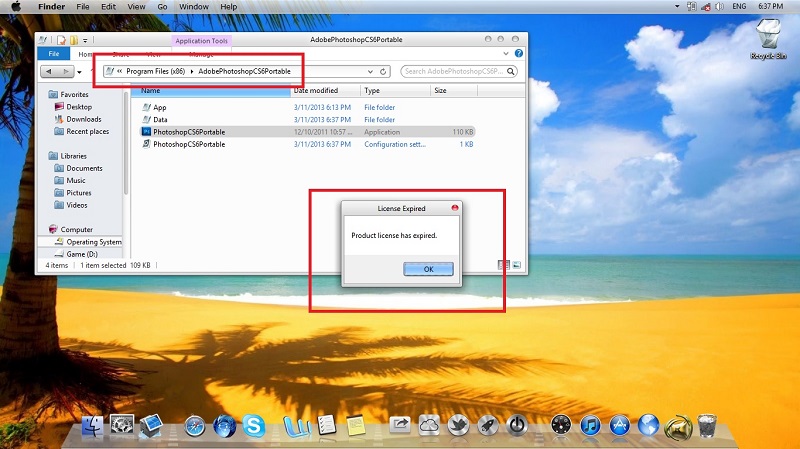Open the Window menu
This screenshot has width=800, height=449.
click(193, 7)
